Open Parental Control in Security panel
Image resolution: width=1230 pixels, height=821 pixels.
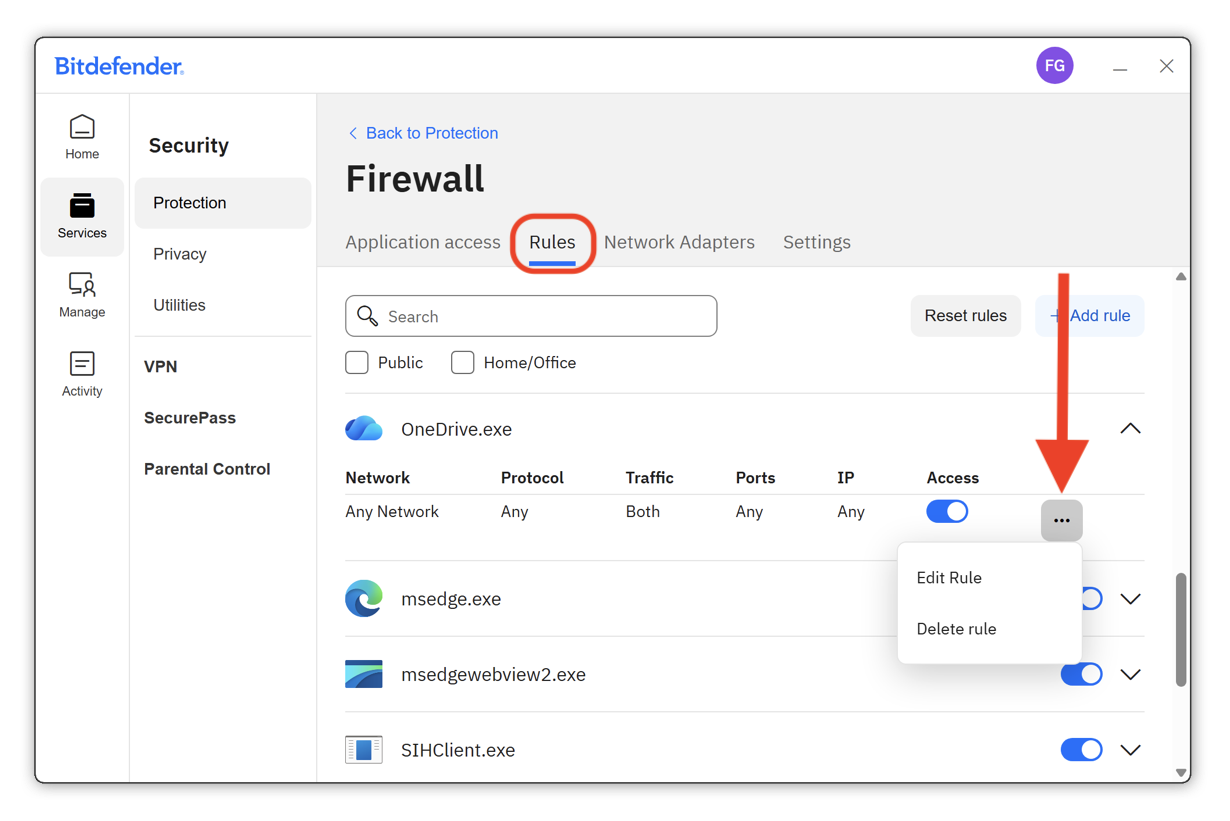pos(207,469)
